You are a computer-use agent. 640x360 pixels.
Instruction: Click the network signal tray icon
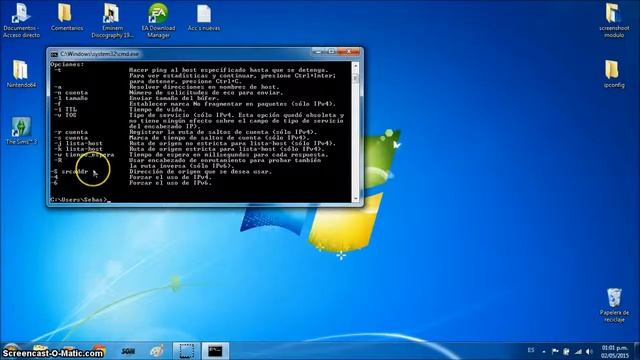coord(578,351)
